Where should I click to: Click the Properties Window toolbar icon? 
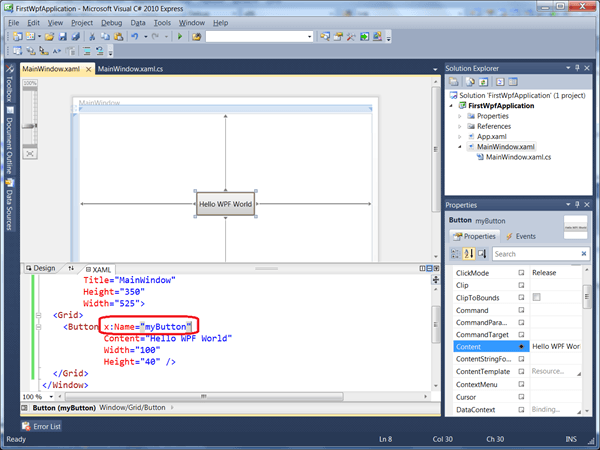(338, 37)
